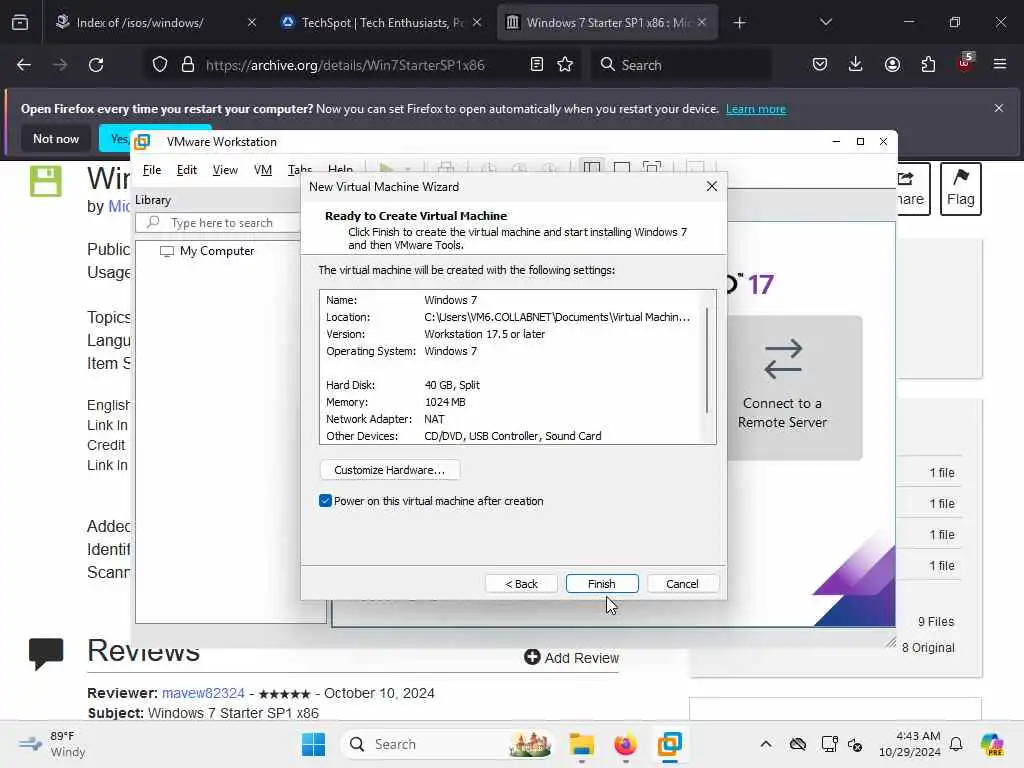Click the taskbar Search box
1024x768 pixels.
coord(447,744)
